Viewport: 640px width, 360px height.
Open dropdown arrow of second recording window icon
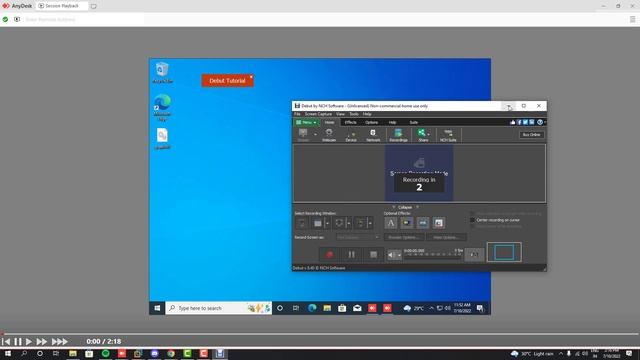click(x=327, y=223)
